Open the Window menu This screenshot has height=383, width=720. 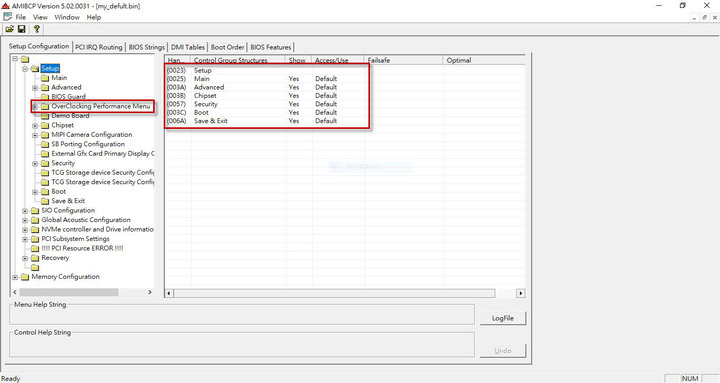pyautogui.click(x=67, y=17)
